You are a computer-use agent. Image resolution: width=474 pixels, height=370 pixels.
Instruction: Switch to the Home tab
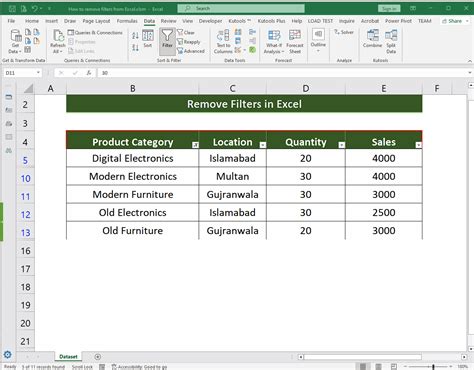(x=32, y=21)
